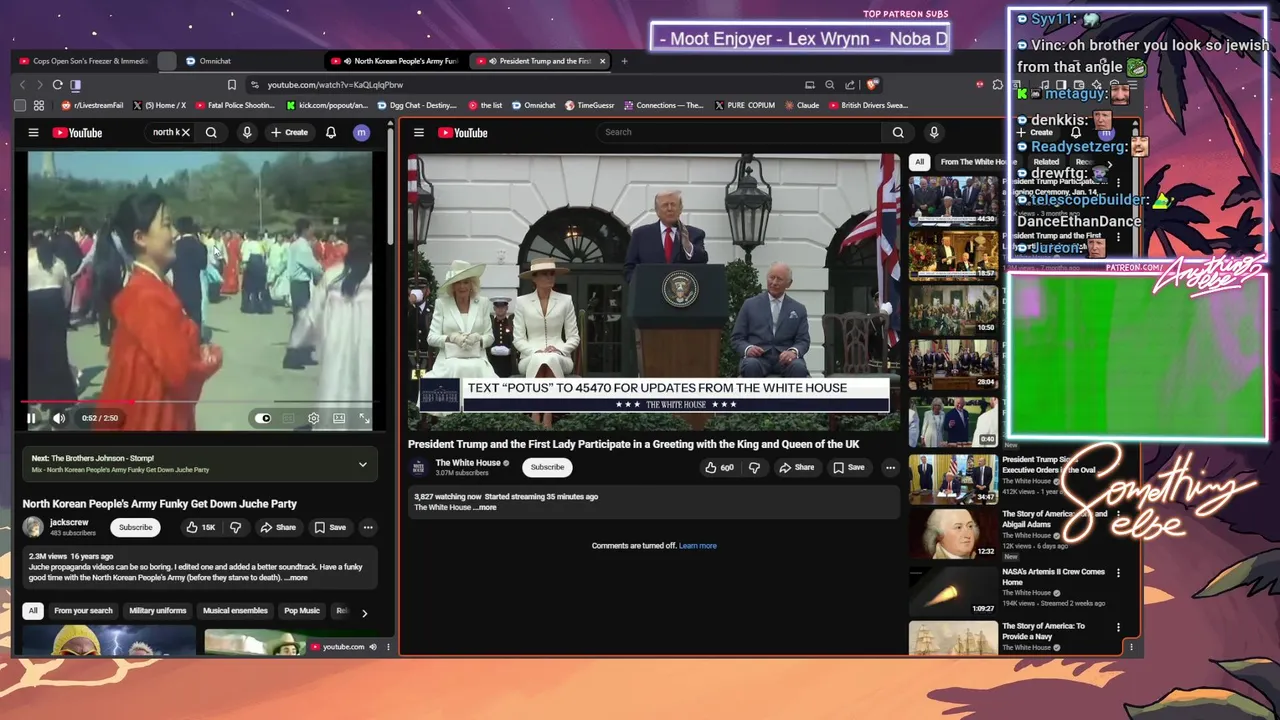
Task: Seek on the North Korean video progress bar
Action: coord(197,403)
